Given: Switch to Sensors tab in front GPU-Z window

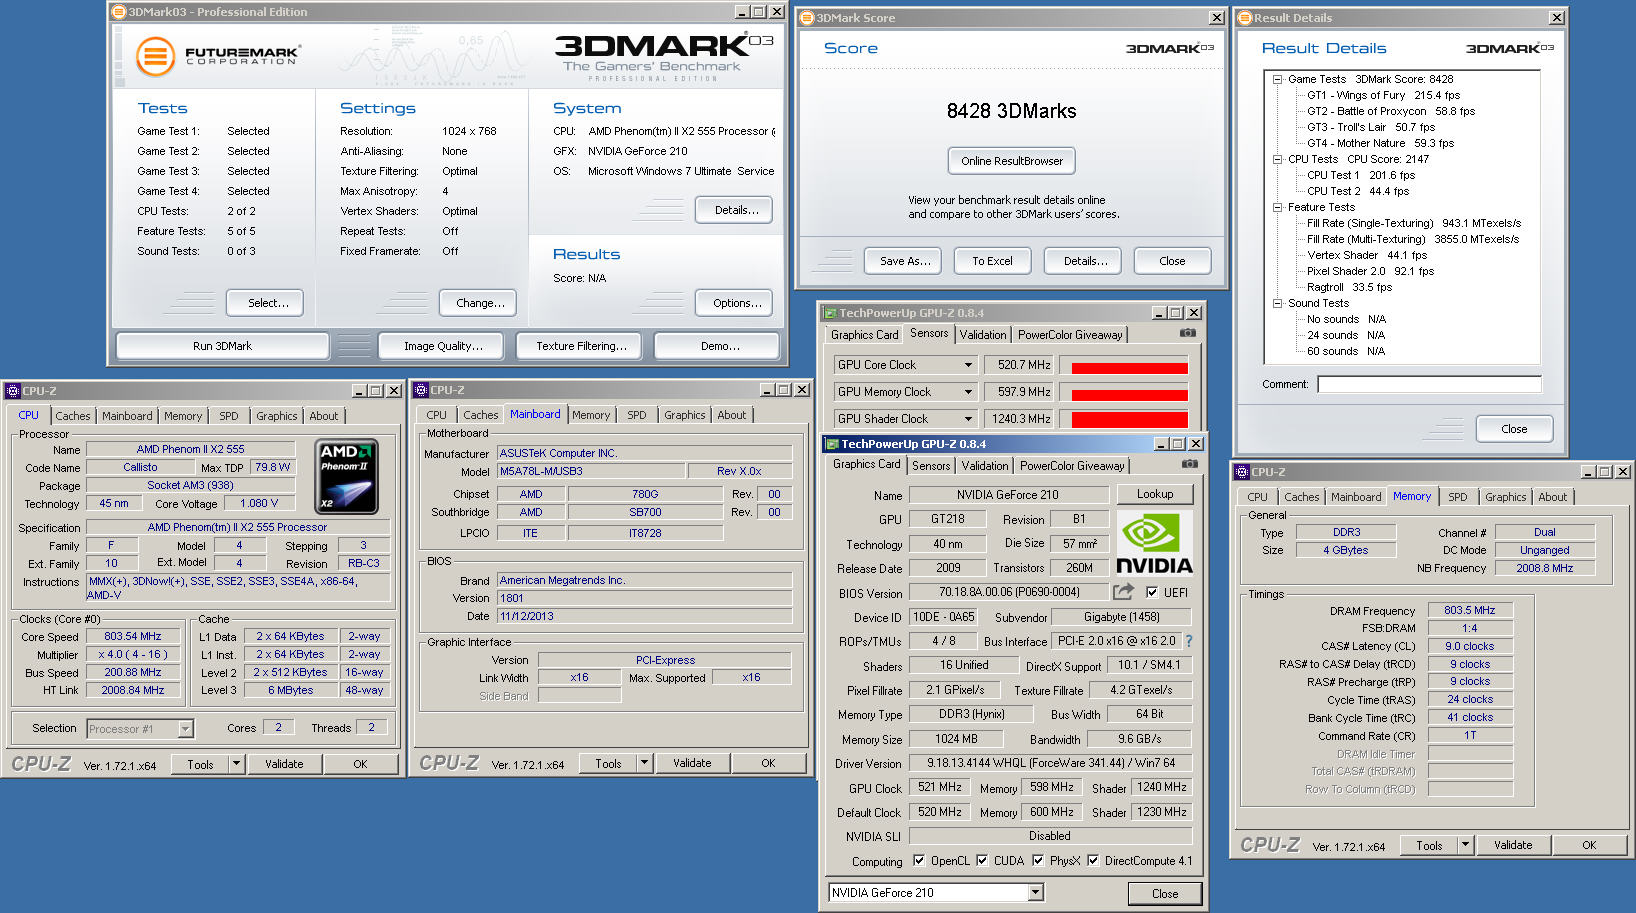Looking at the screenshot, I should pos(931,466).
